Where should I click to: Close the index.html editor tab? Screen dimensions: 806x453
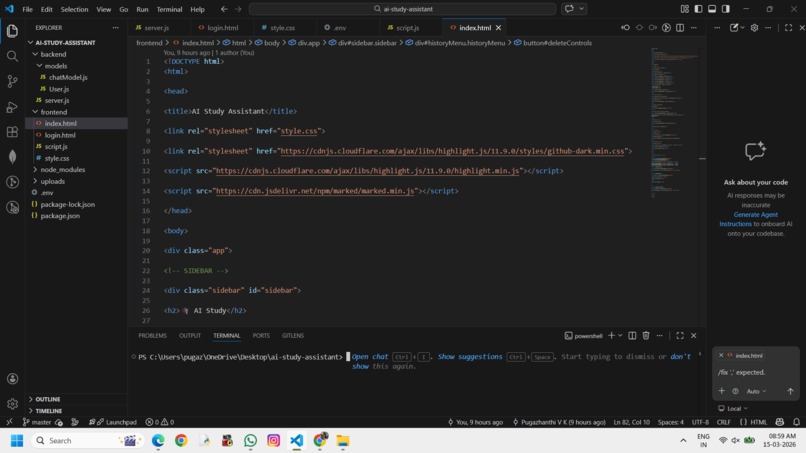(498, 28)
